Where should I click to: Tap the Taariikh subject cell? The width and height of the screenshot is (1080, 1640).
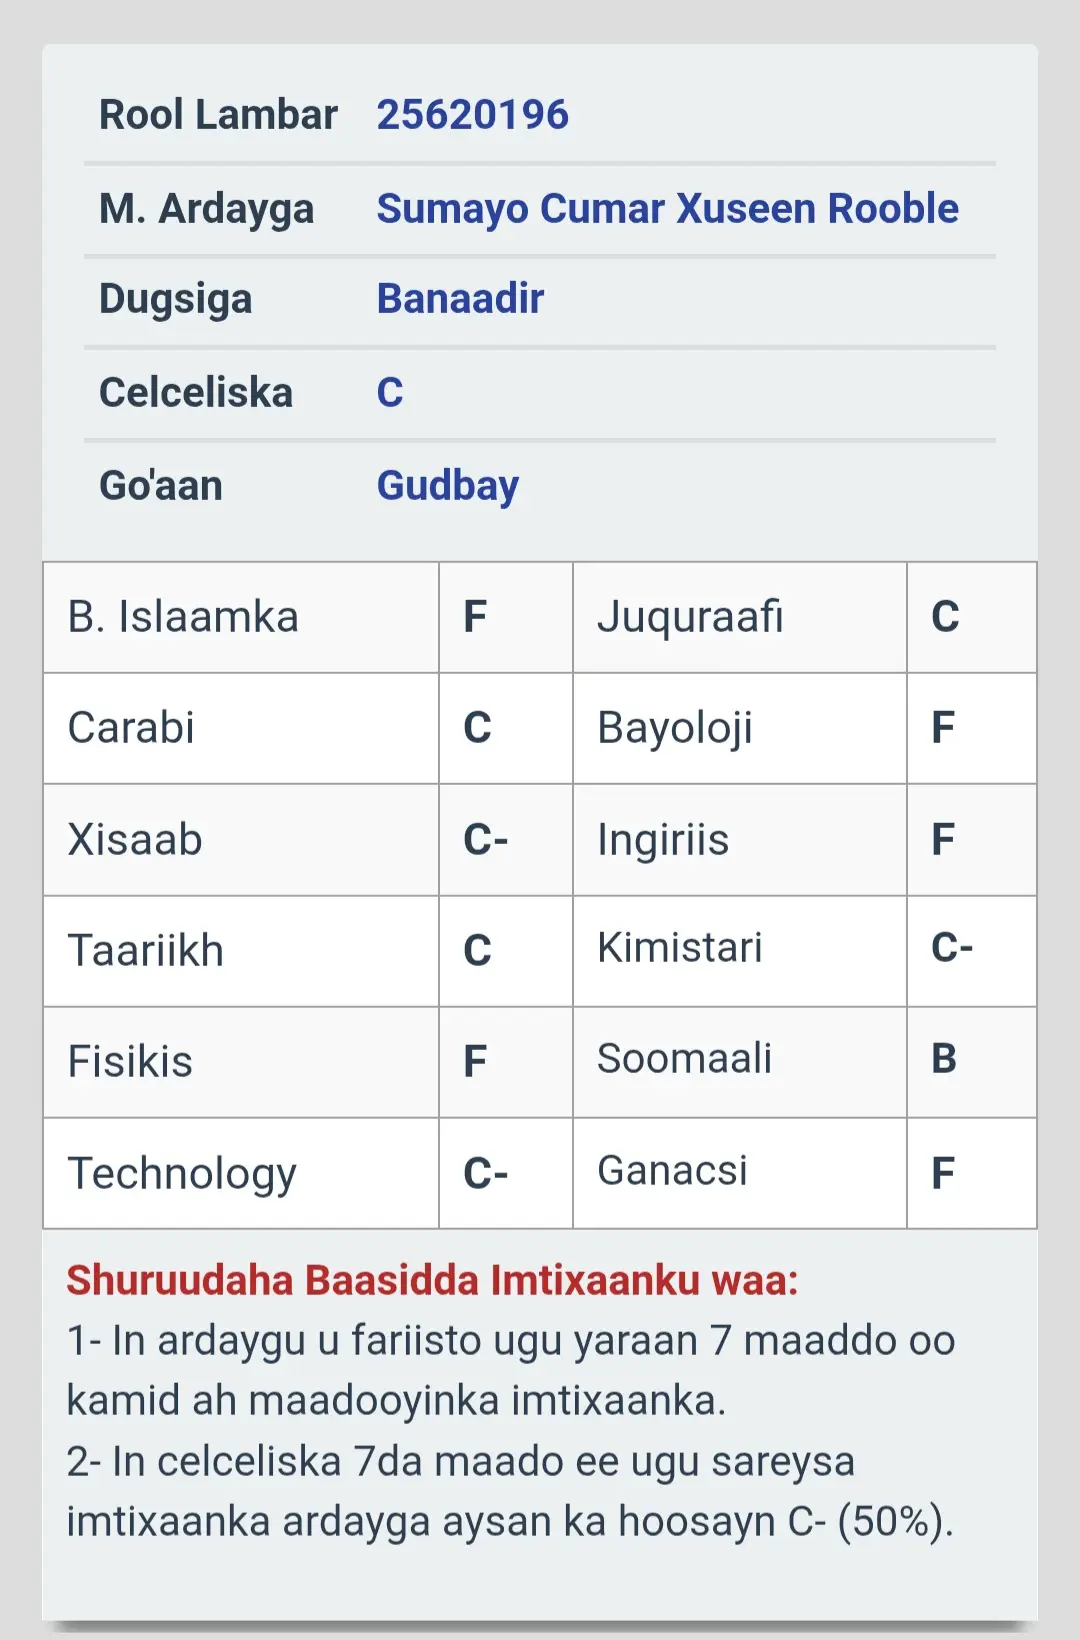click(x=241, y=951)
